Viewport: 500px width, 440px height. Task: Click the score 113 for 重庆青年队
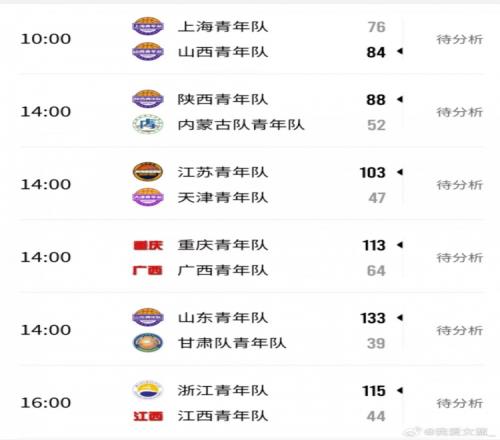[x=374, y=246]
